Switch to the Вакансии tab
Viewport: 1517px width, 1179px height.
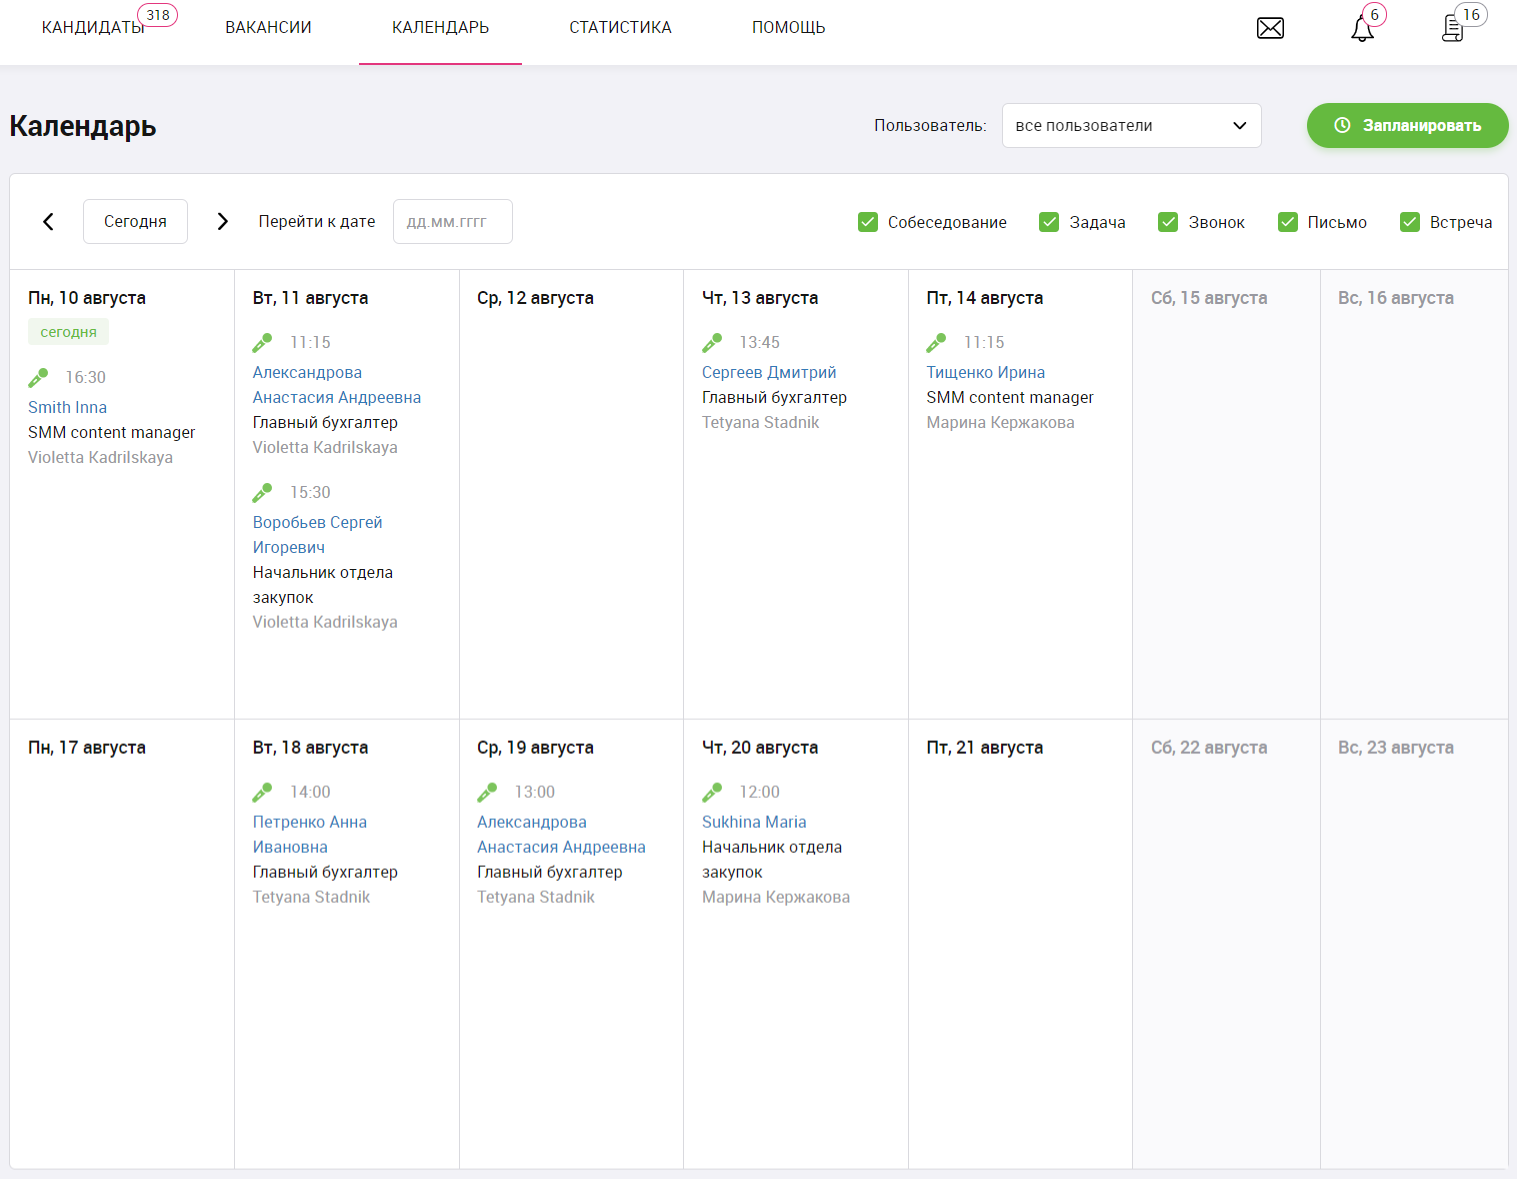pos(268,28)
